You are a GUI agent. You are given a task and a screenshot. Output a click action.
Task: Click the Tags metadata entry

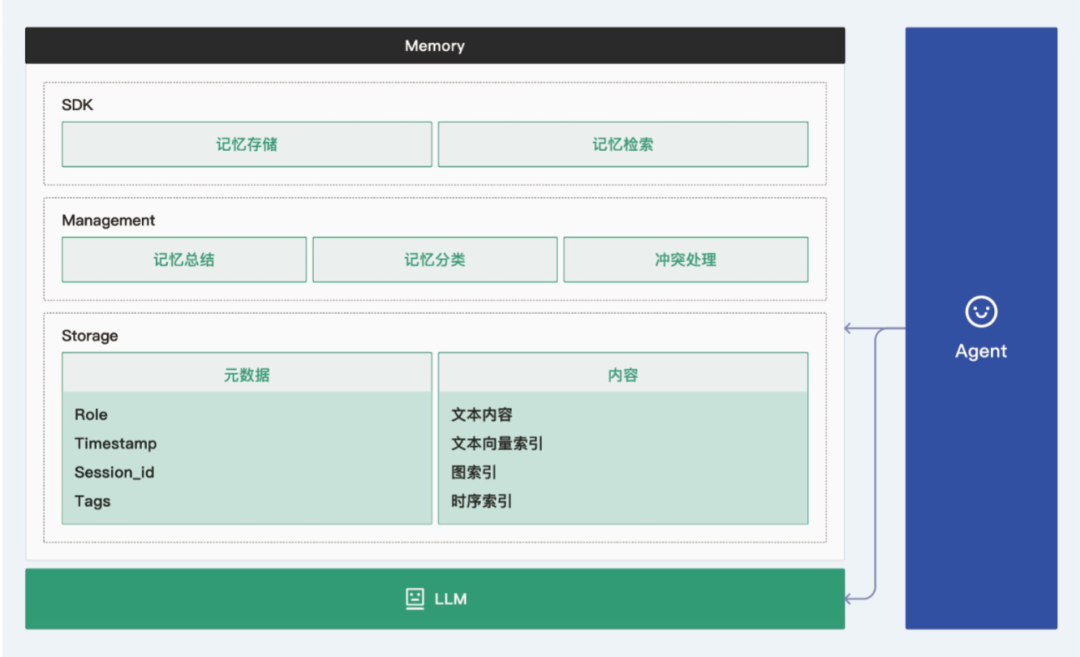[x=92, y=501]
